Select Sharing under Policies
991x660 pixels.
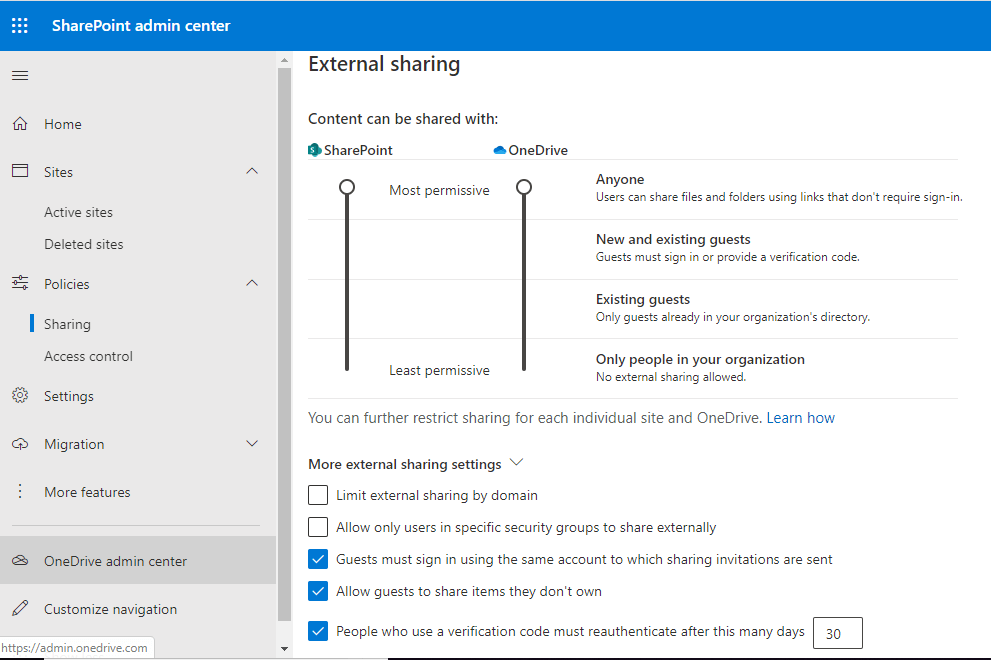(x=67, y=324)
